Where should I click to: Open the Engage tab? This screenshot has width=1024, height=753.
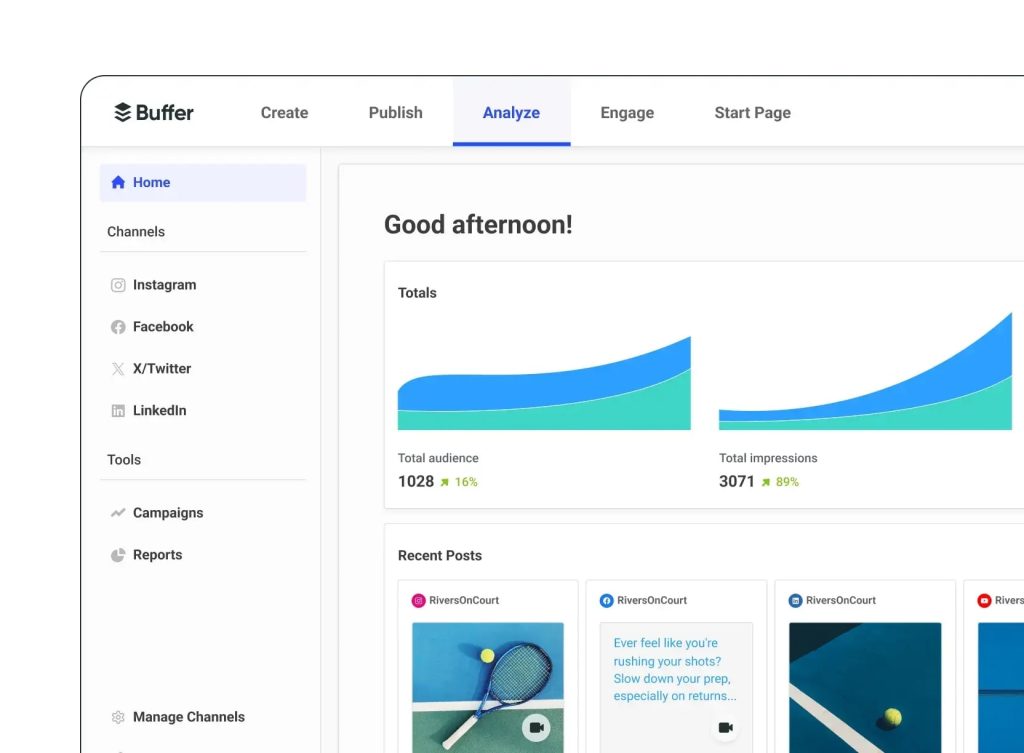627,113
